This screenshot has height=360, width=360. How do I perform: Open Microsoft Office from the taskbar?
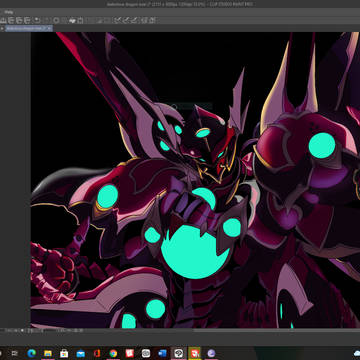tap(97, 353)
